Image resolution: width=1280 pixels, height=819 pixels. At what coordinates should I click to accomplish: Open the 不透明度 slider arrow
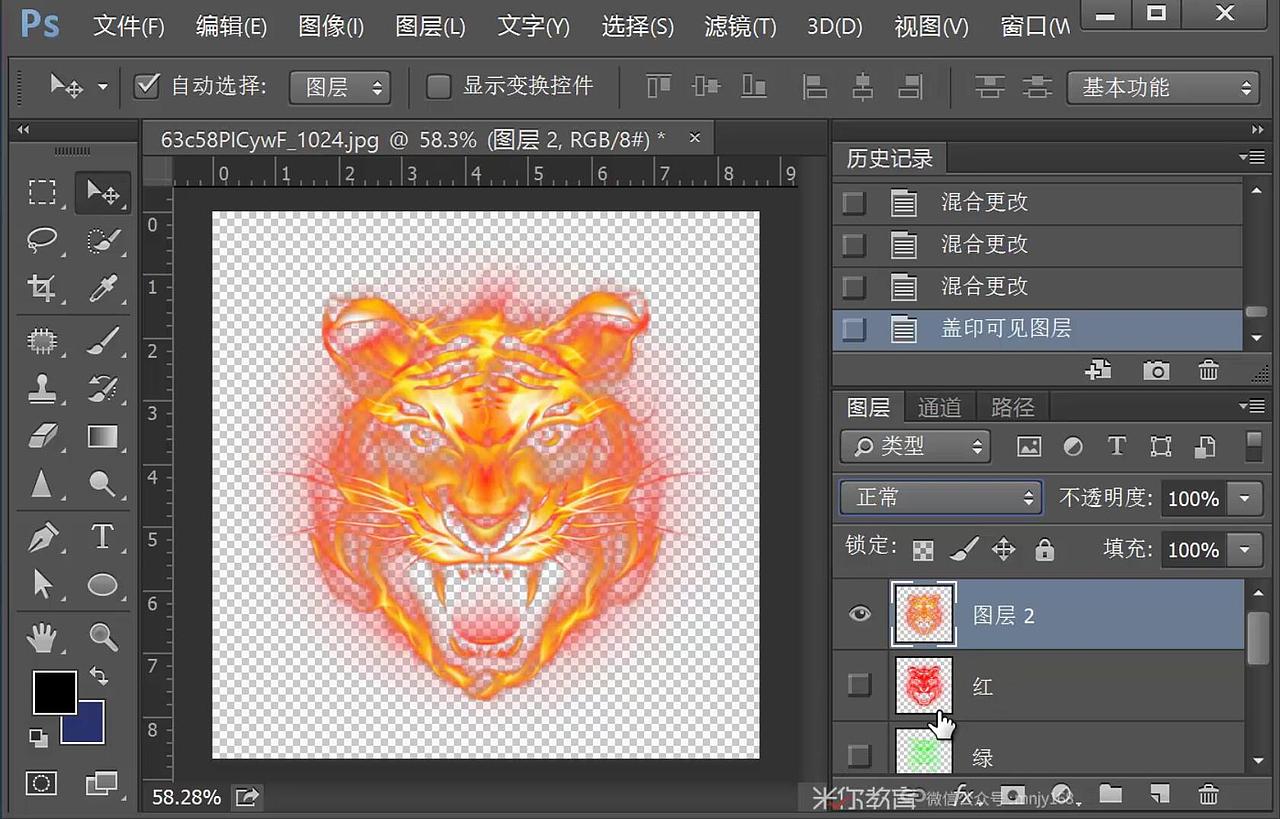click(1245, 498)
